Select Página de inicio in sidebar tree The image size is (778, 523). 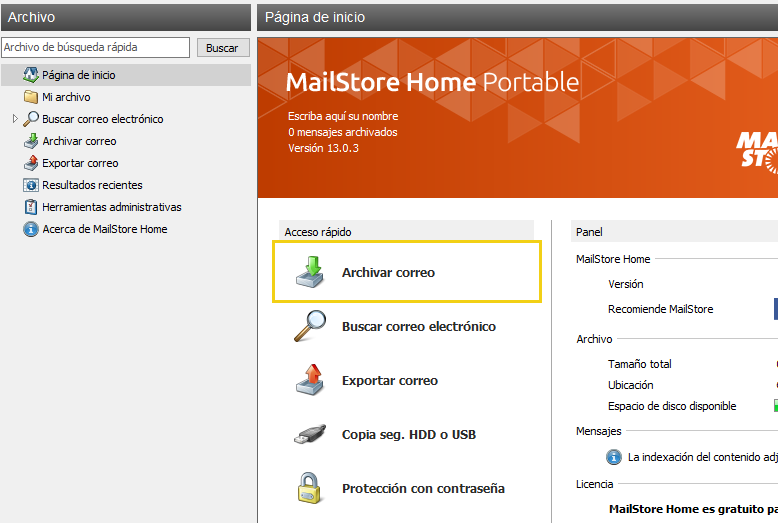click(x=126, y=75)
